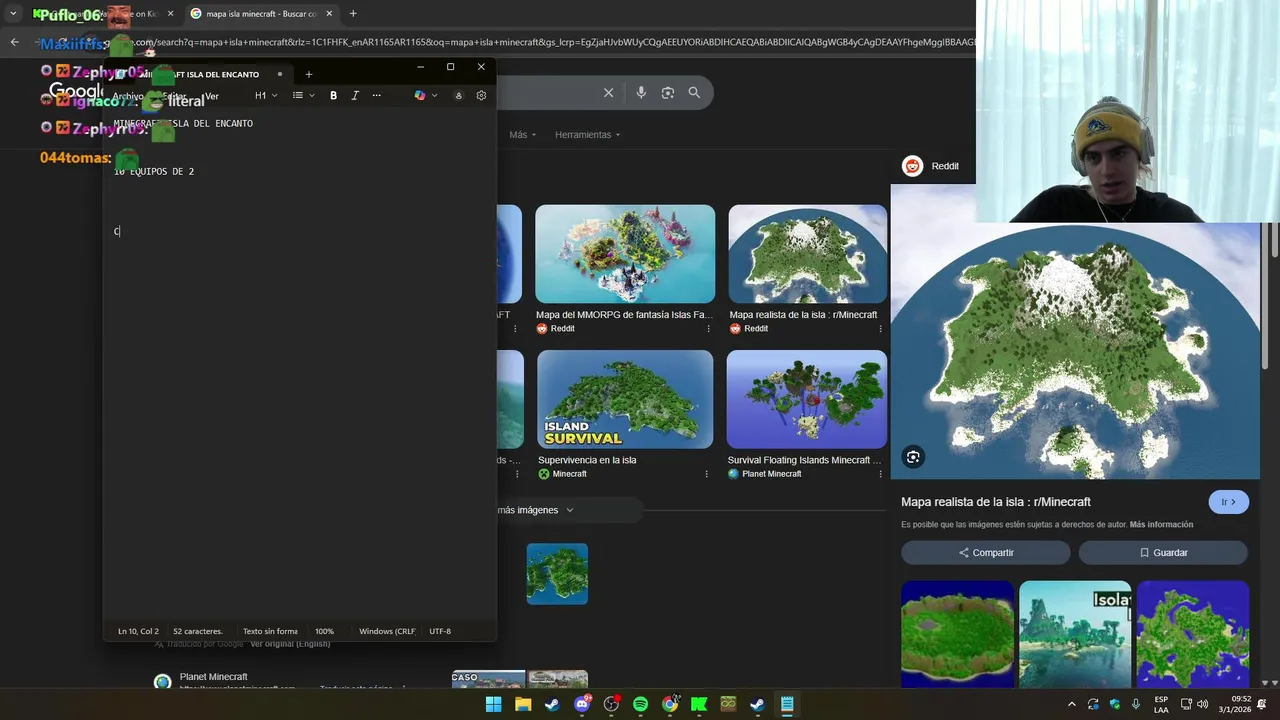The image size is (1280, 720).
Task: Open Planet Minecraft result link
Action: (213, 677)
